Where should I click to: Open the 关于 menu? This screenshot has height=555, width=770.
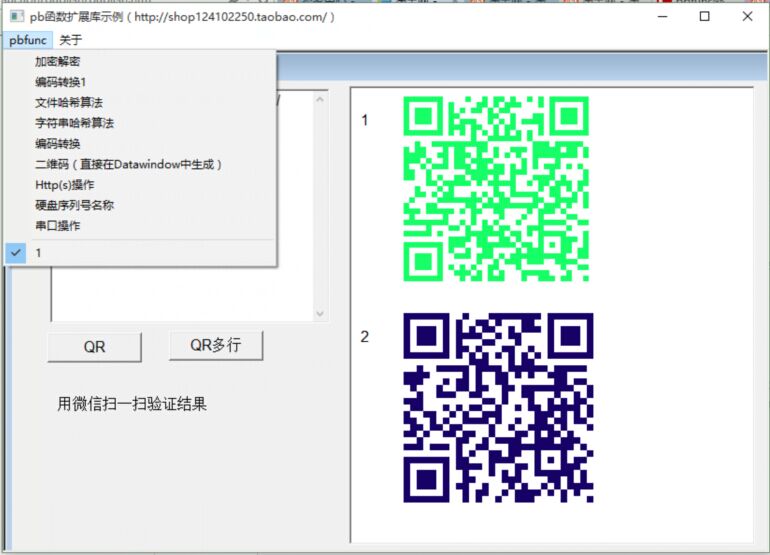pos(70,40)
